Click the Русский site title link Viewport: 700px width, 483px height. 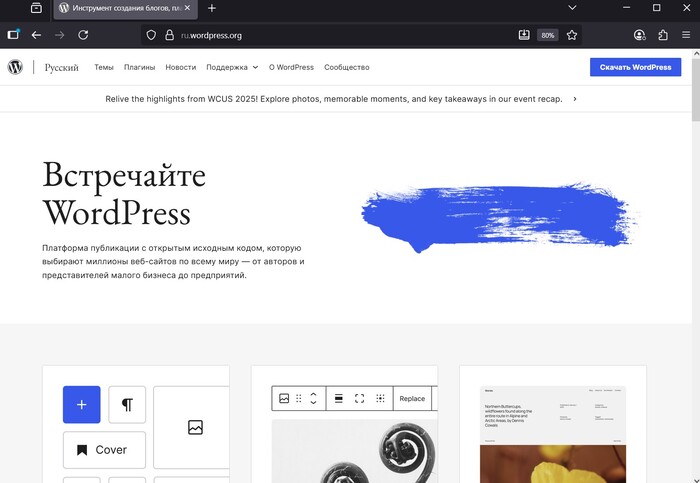tap(62, 67)
